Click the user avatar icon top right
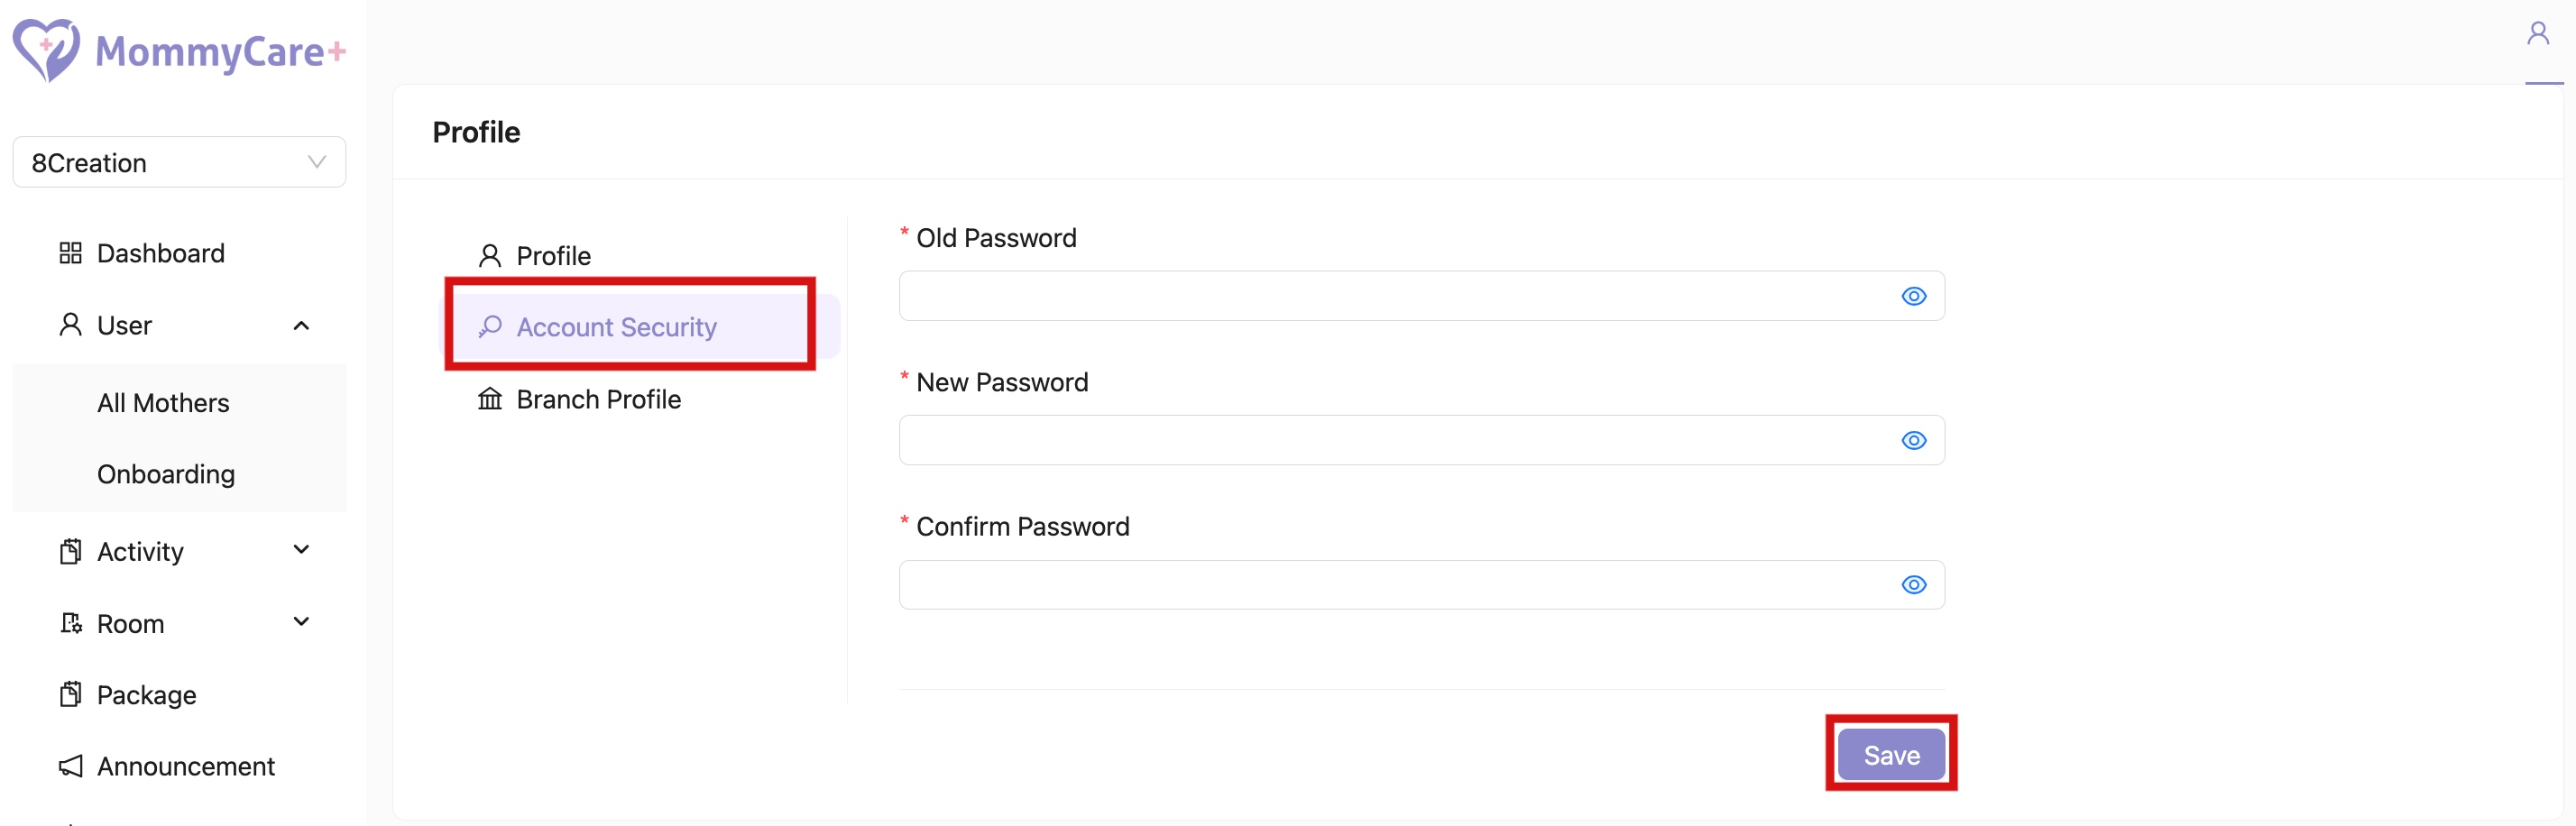 pyautogui.click(x=2539, y=33)
